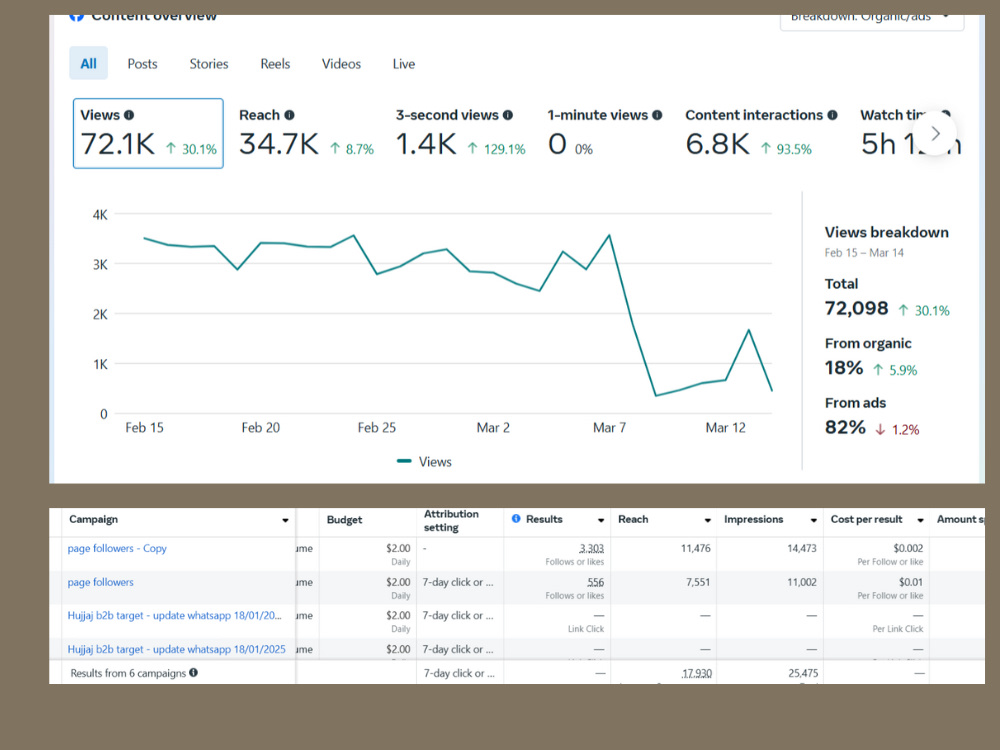This screenshot has width=1000, height=750.
Task: Open the Cost per result dropdown arrow
Action: point(920,520)
